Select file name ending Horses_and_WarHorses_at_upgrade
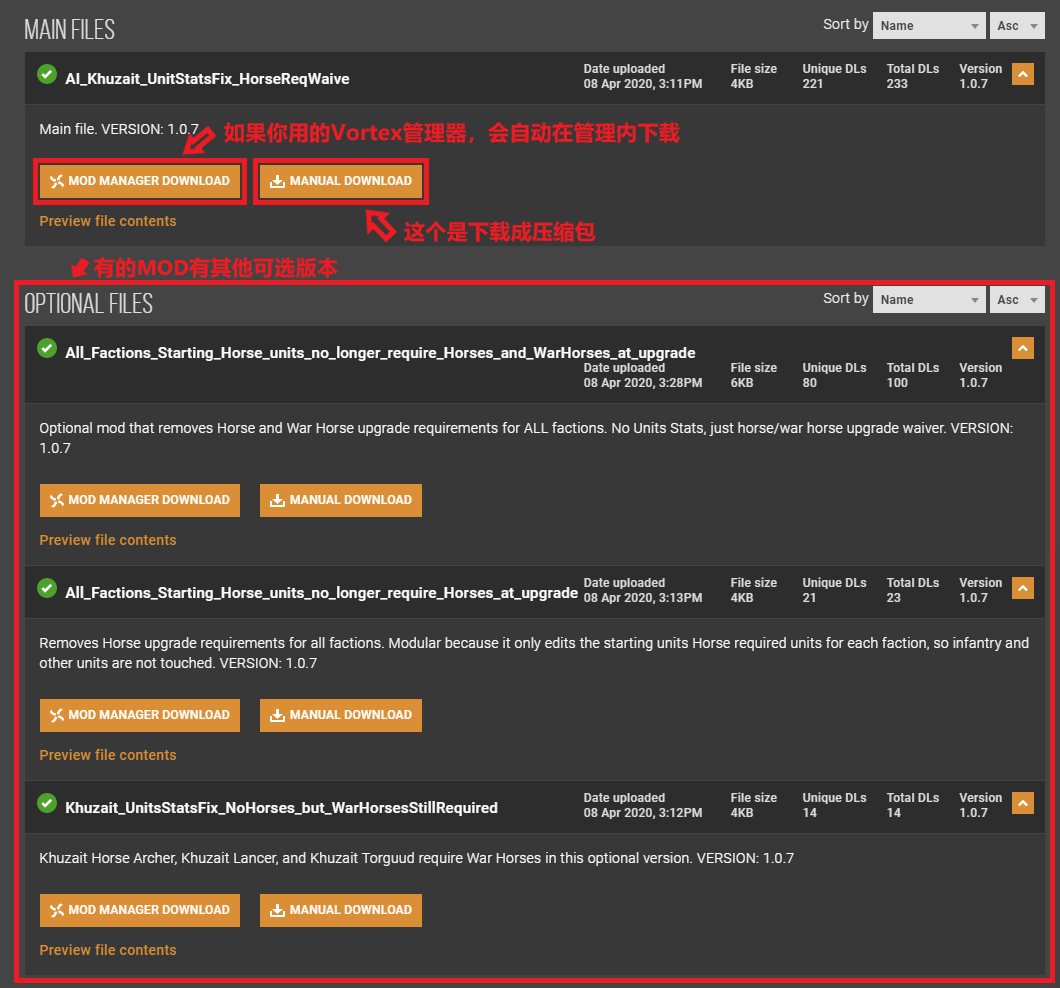1060x988 pixels. pos(380,353)
